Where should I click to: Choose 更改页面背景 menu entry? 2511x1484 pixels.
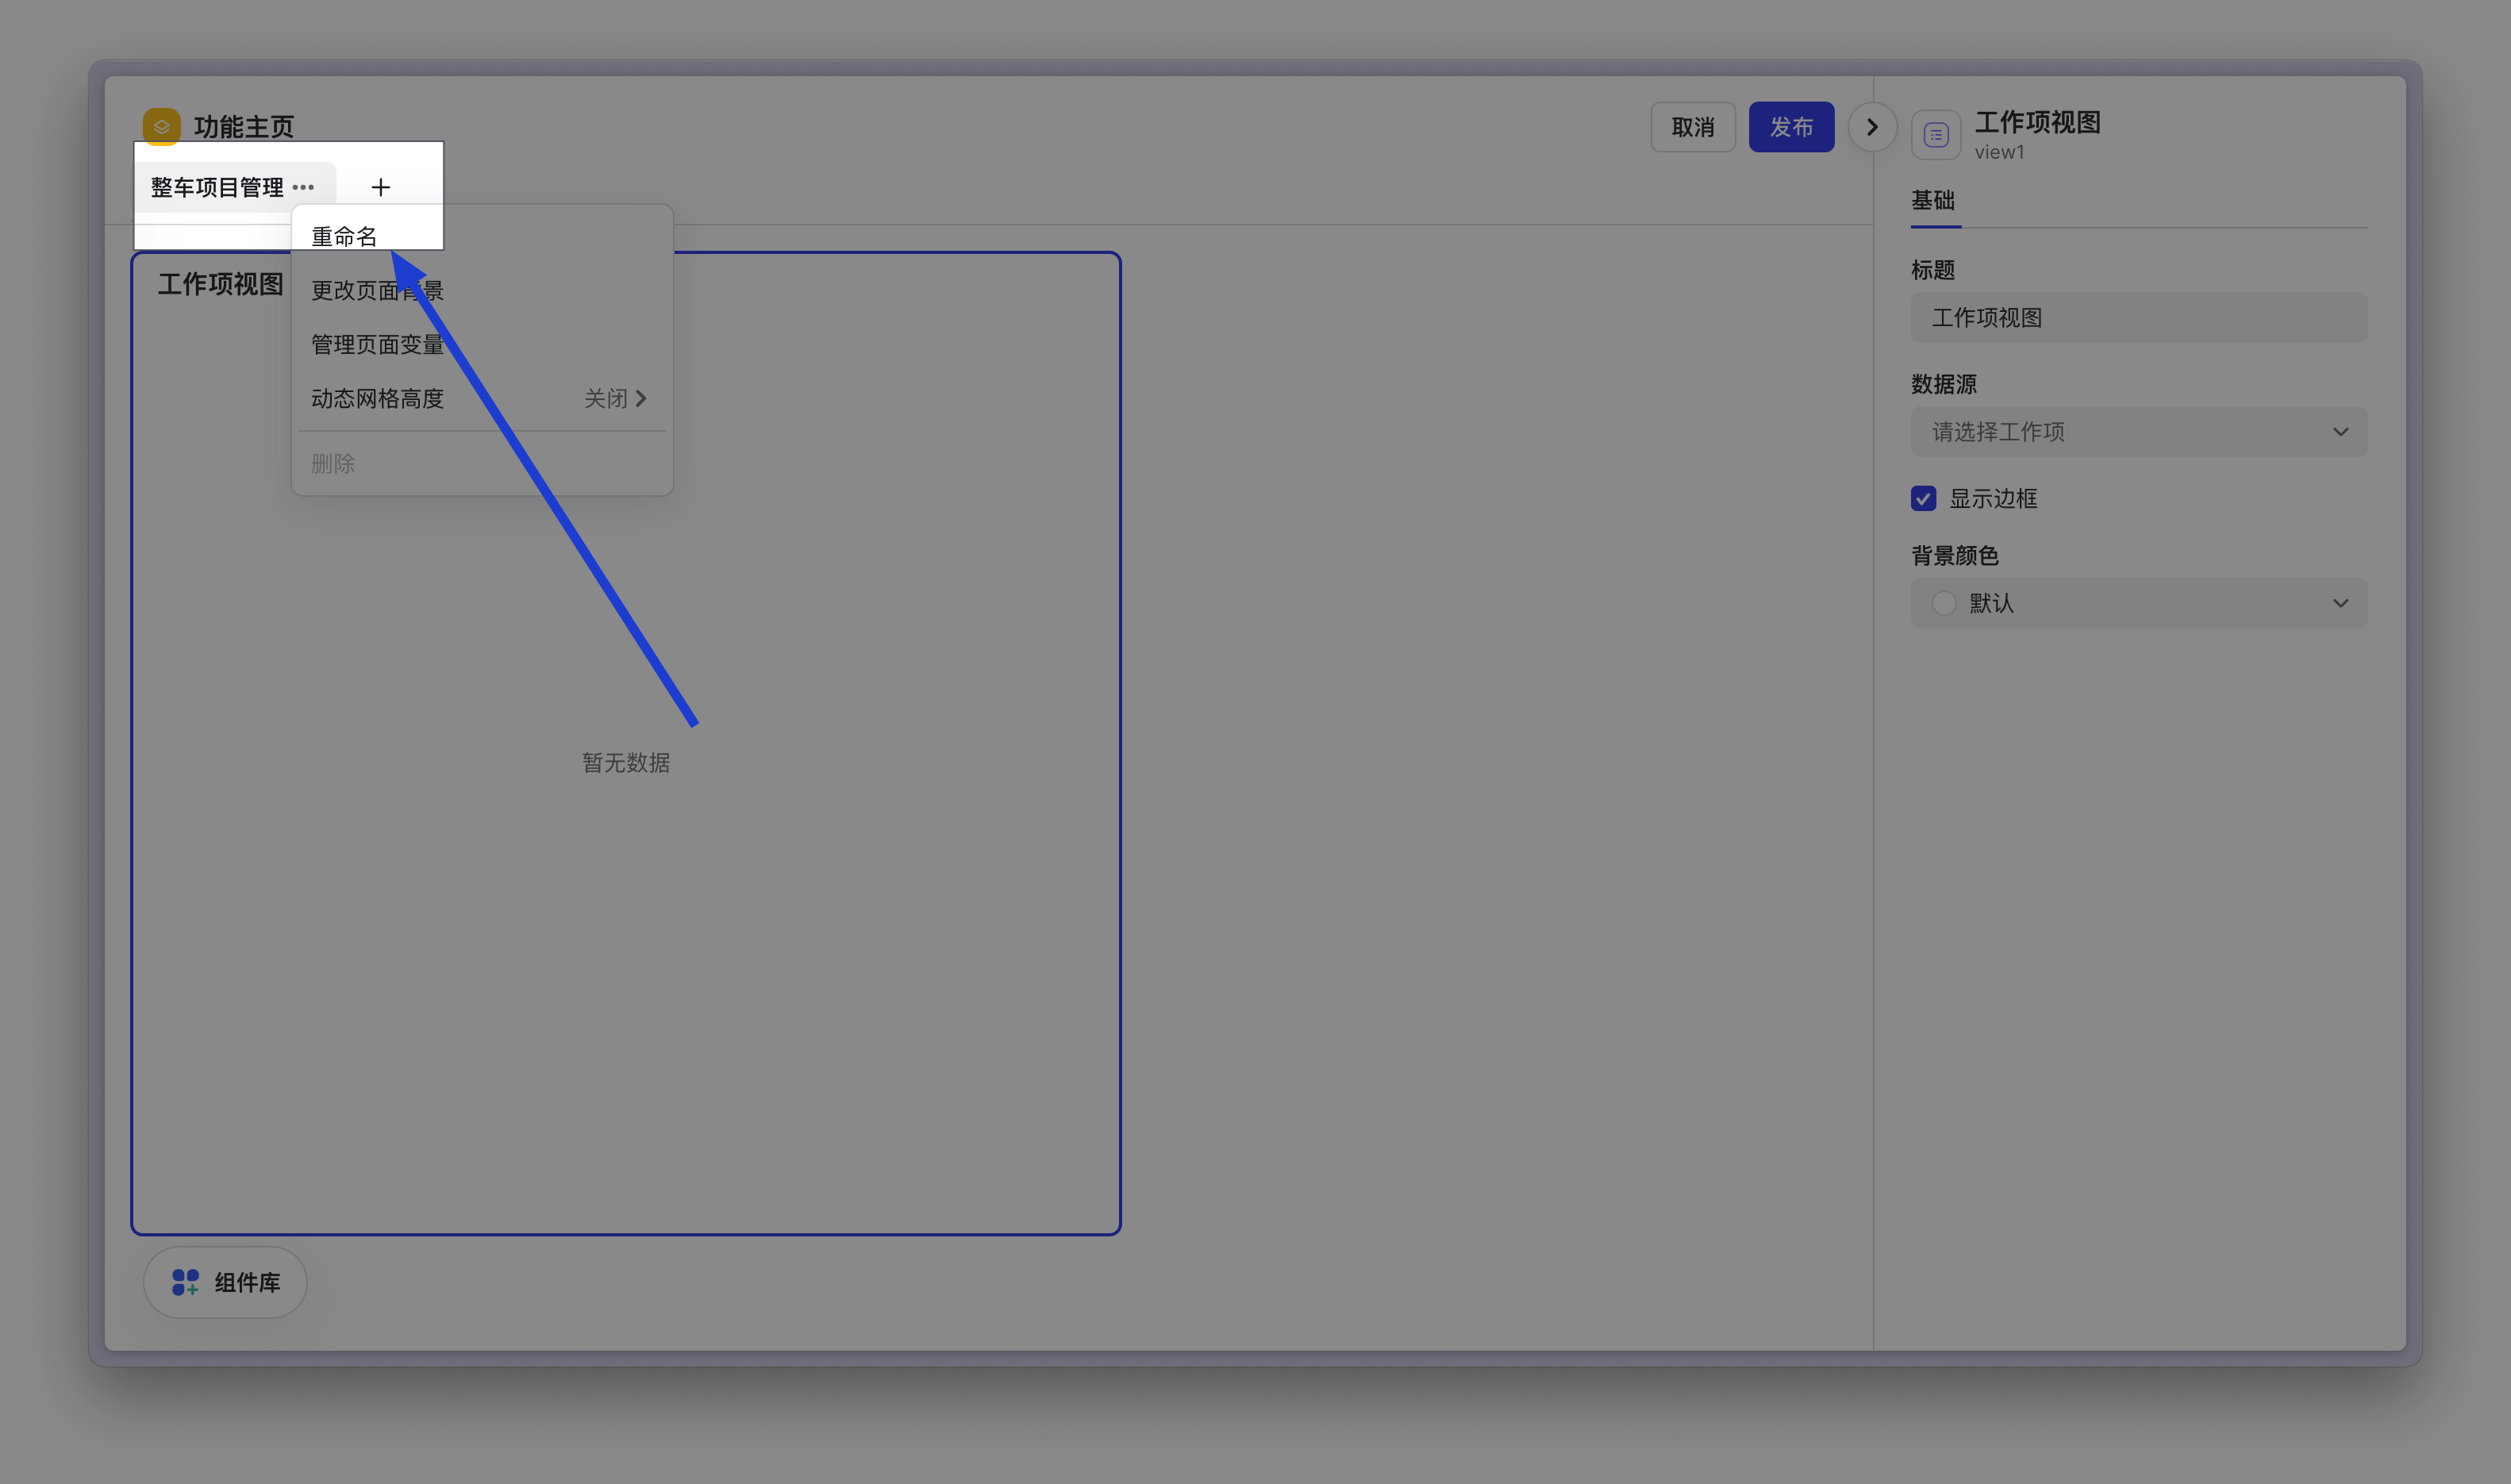tap(482, 291)
